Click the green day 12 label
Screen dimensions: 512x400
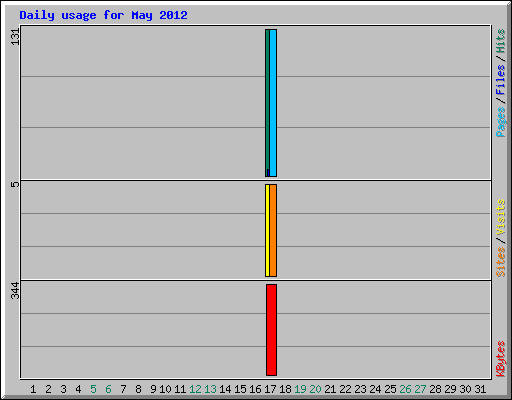click(195, 389)
